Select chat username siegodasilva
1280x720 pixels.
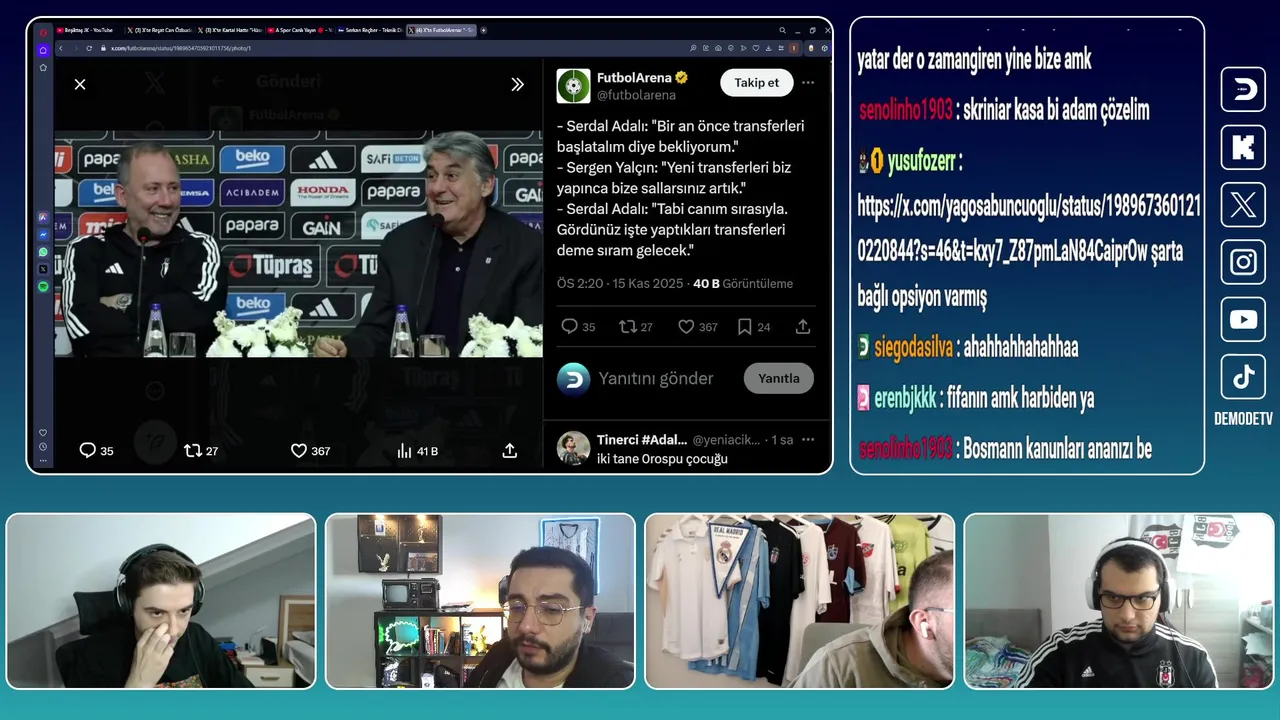[914, 348]
